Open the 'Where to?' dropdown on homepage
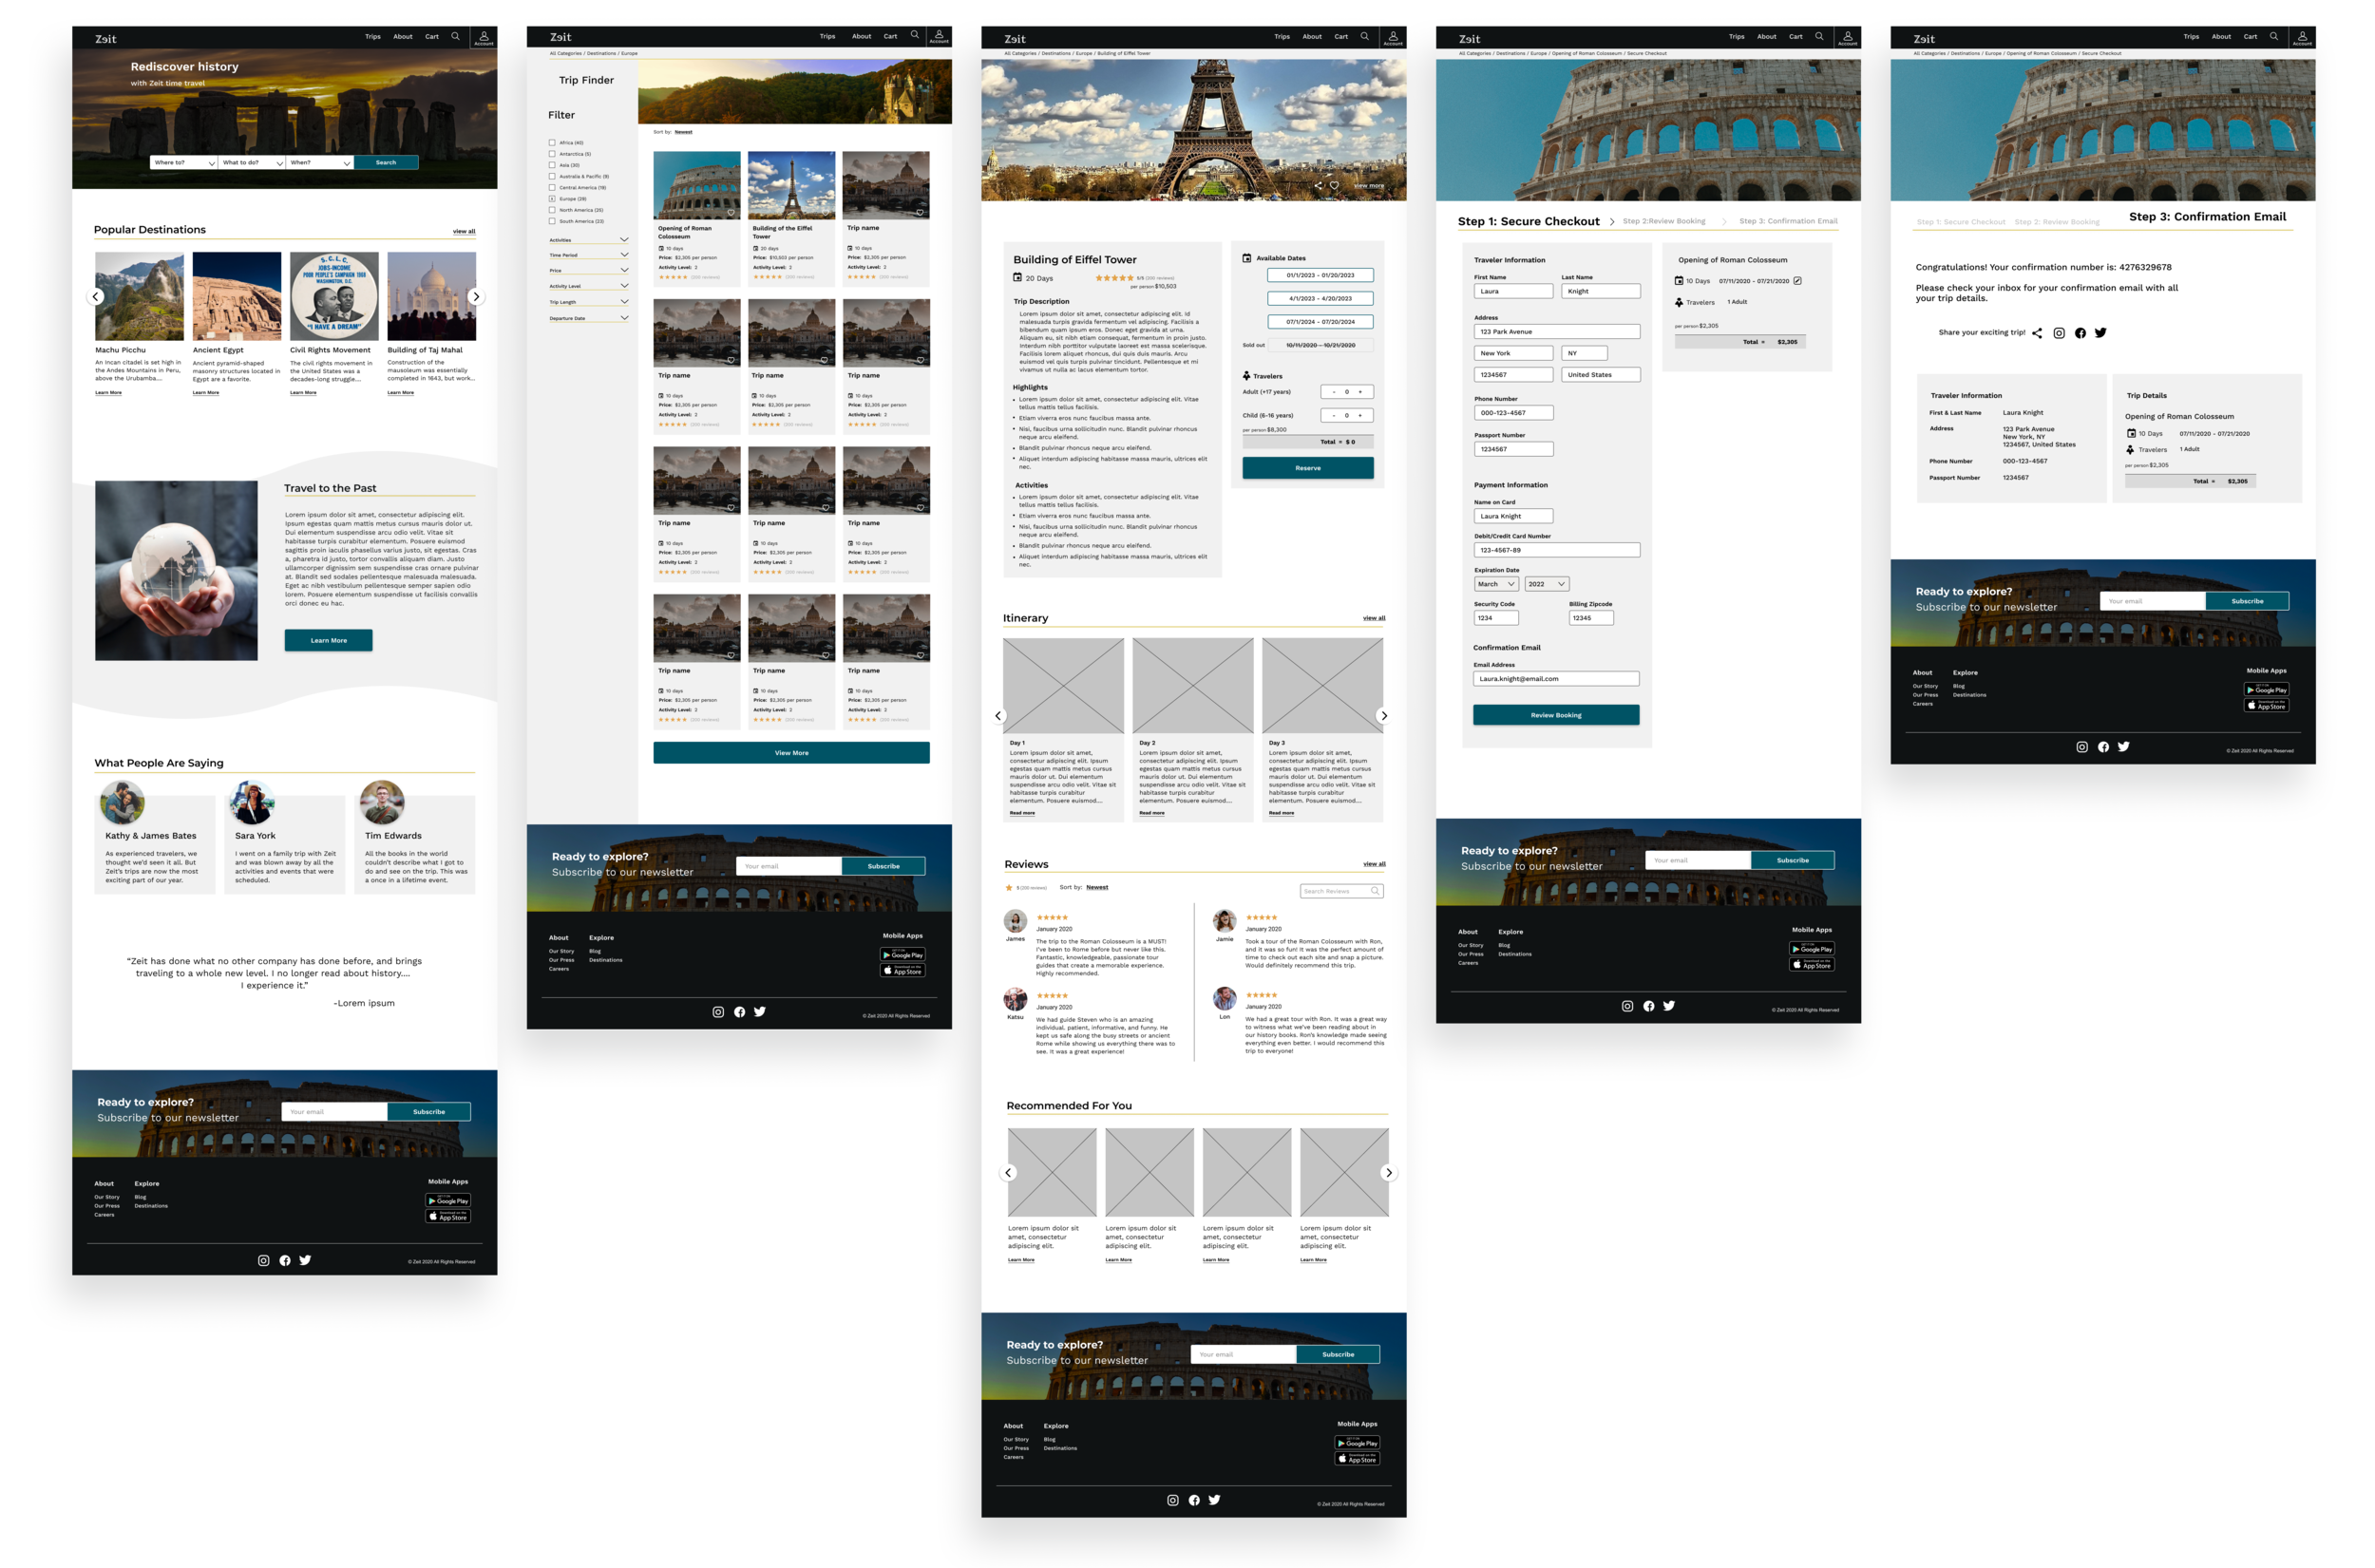 (x=184, y=162)
